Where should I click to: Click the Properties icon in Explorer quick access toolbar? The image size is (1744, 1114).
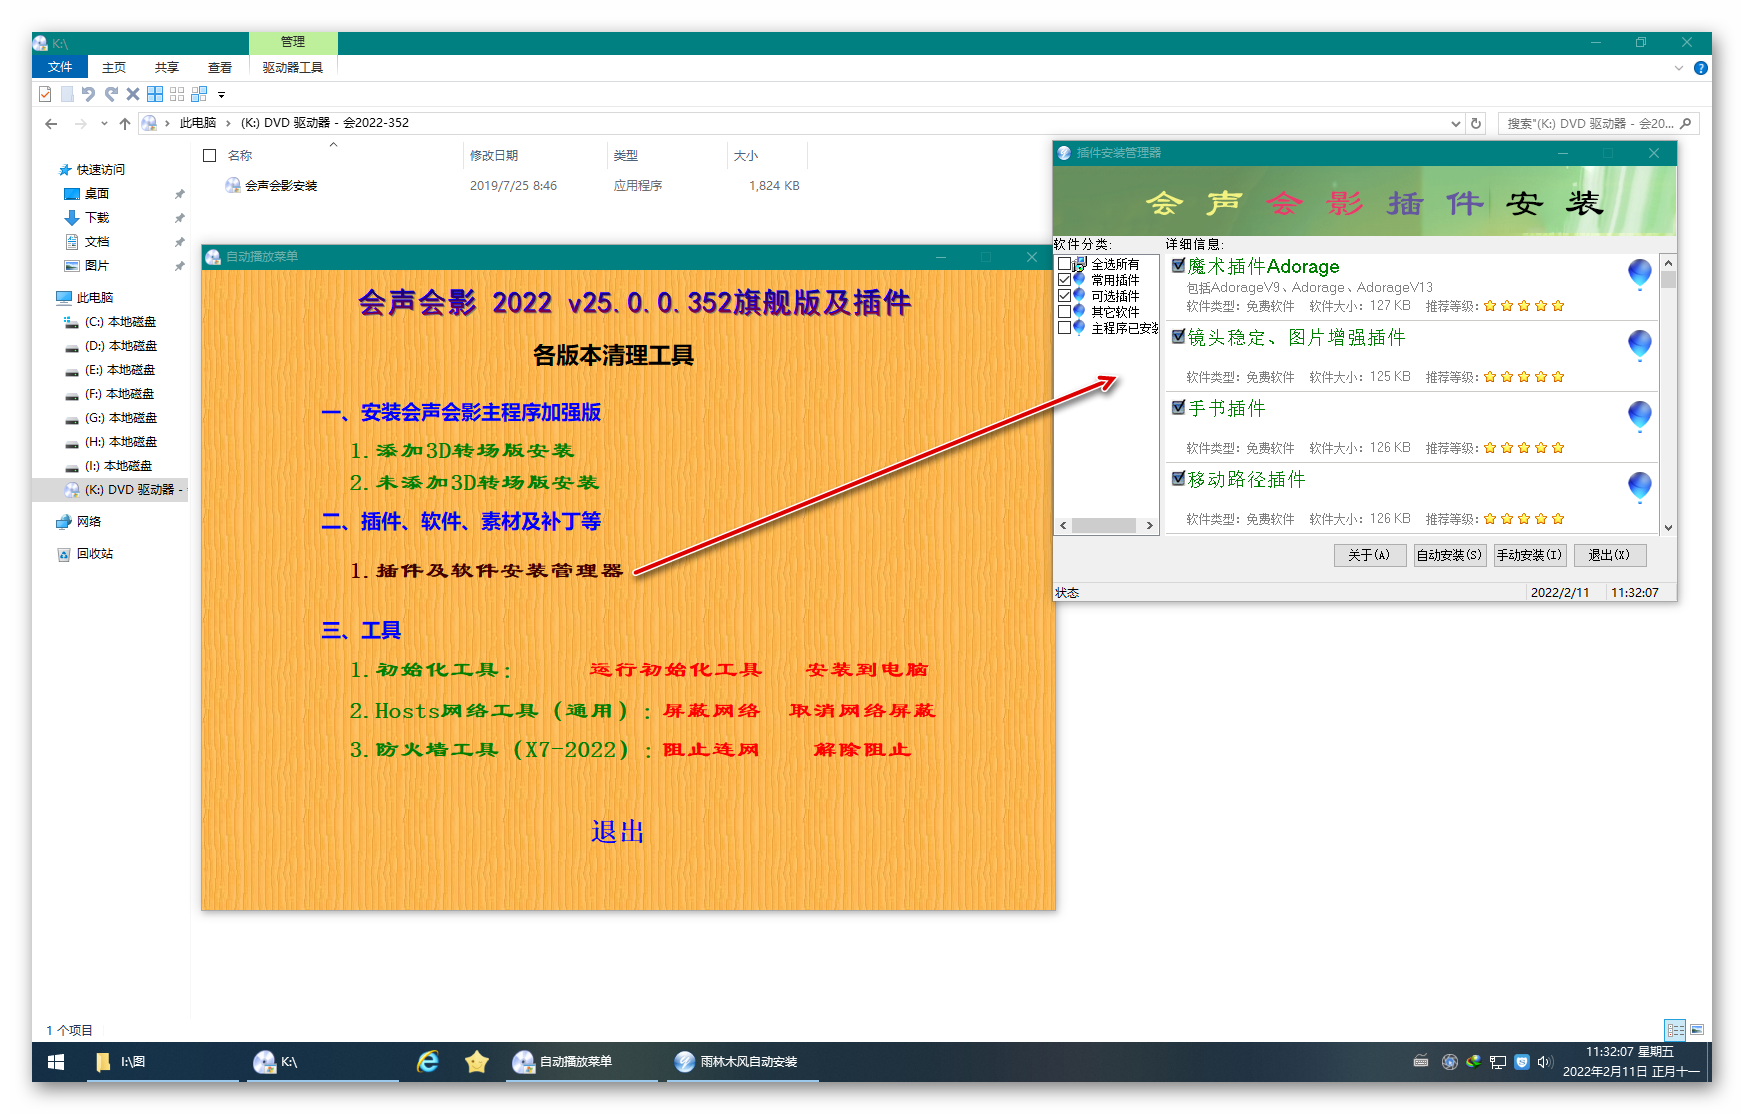click(45, 94)
